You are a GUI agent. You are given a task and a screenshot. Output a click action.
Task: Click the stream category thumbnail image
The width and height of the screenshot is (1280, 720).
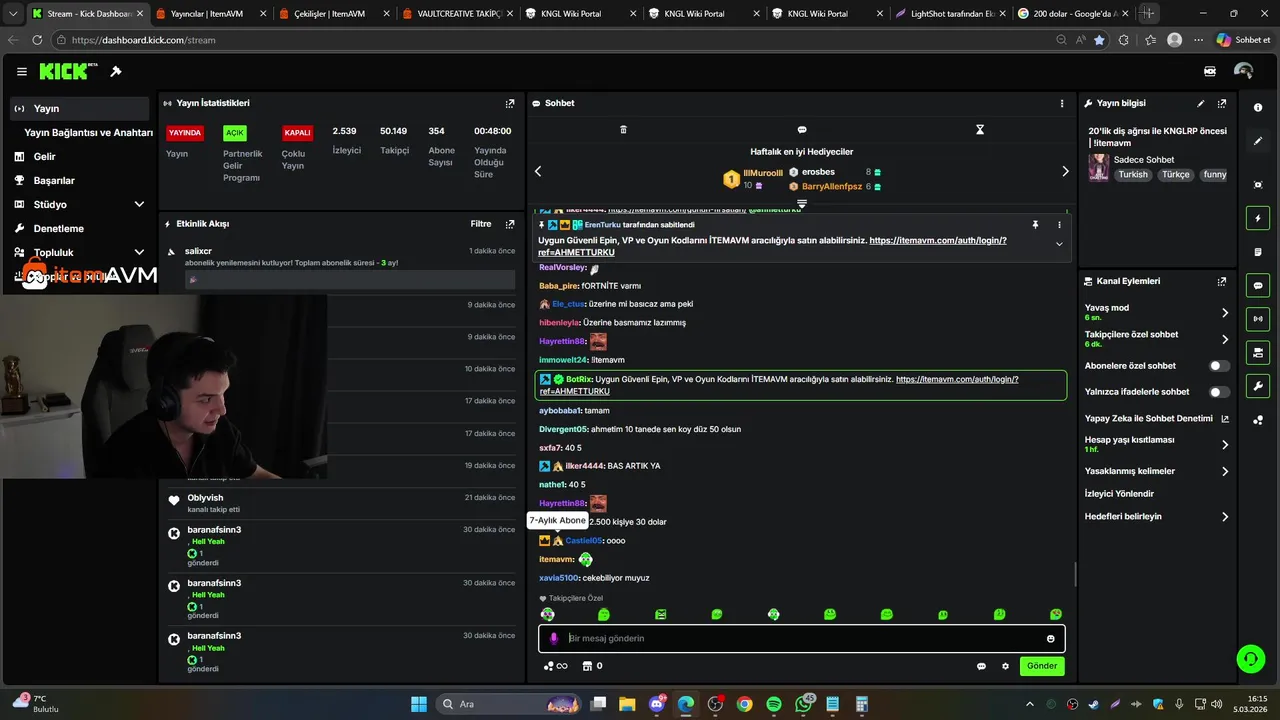[x=1098, y=167]
